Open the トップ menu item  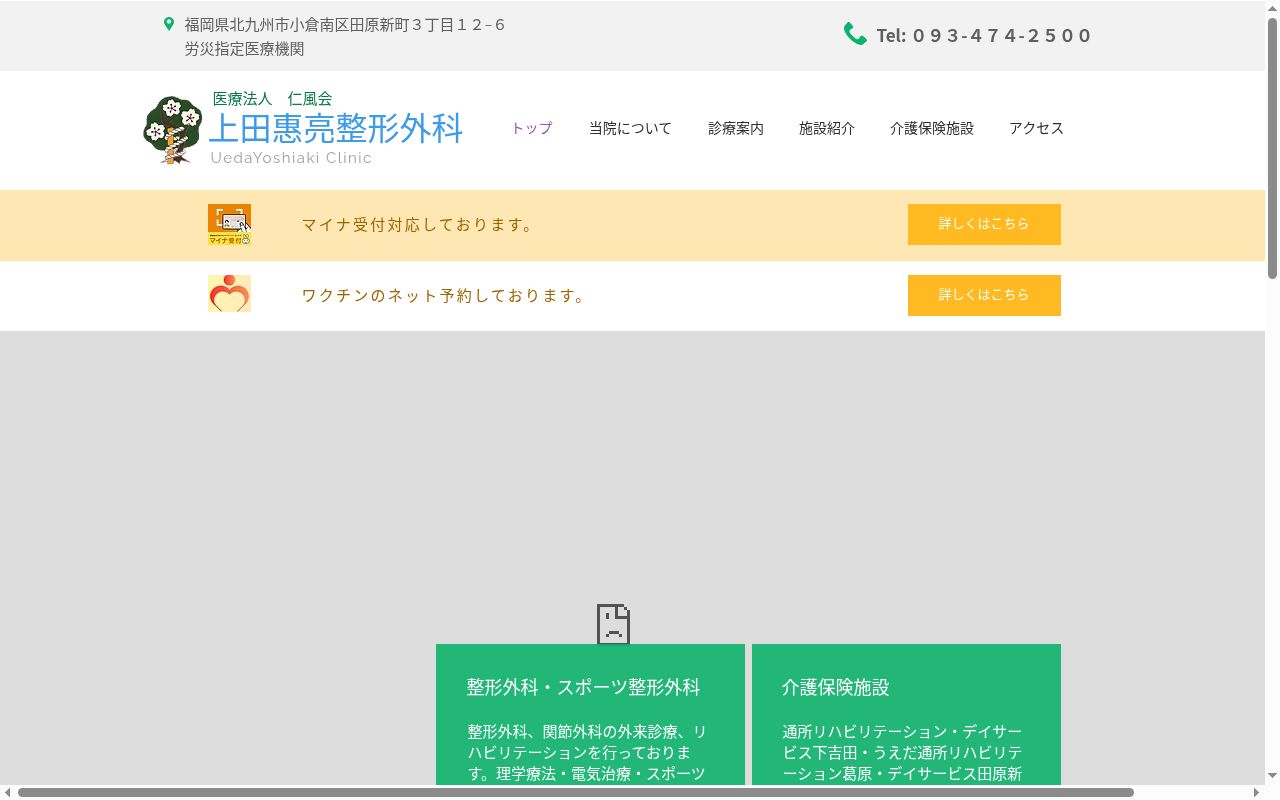click(532, 128)
